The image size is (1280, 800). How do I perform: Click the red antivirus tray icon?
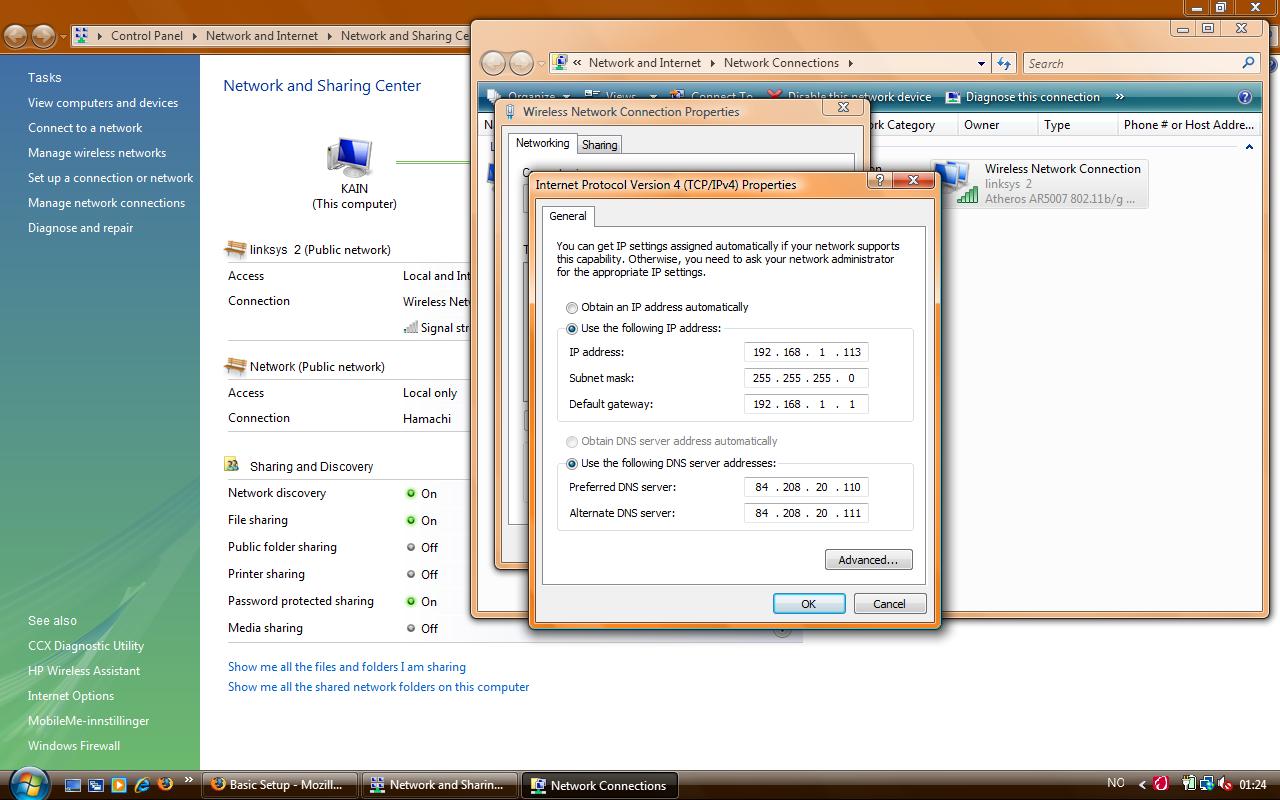[1161, 785]
